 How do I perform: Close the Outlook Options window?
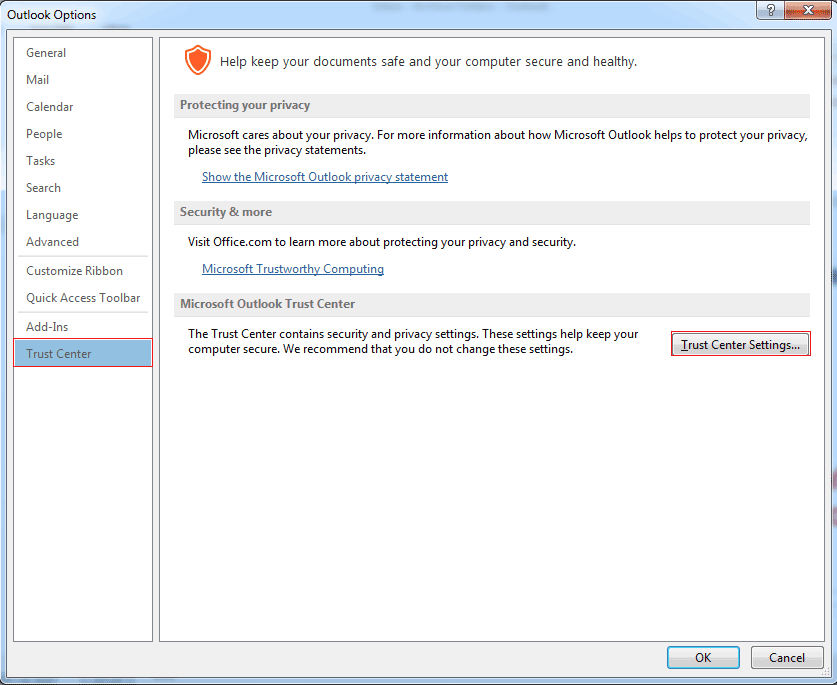(808, 10)
